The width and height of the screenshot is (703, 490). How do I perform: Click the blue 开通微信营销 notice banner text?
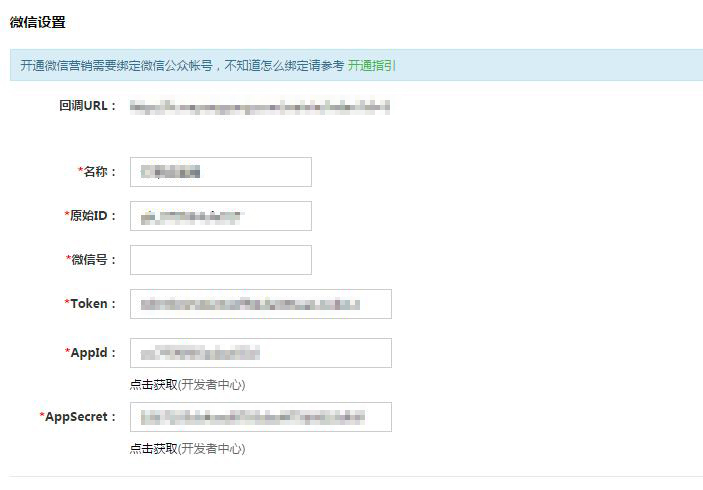180,65
